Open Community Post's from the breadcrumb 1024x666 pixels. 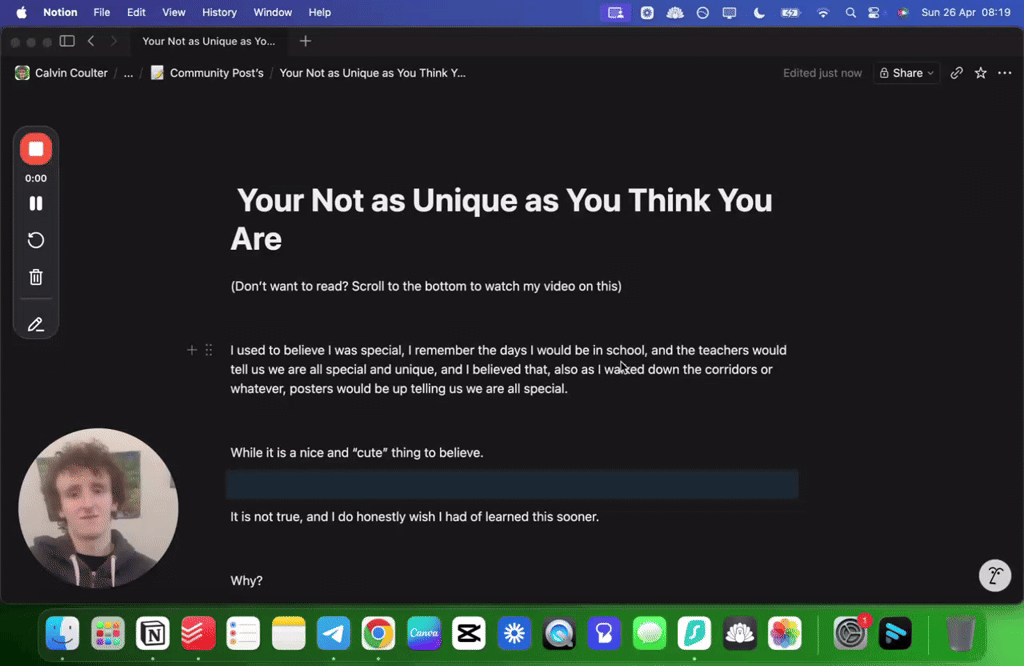click(x=215, y=73)
